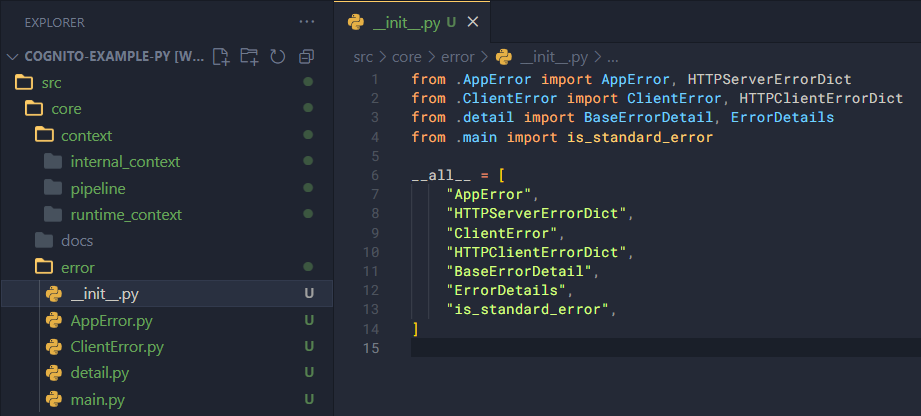Screen dimensions: 921x416
Task: Collapse the core folder
Action: click(x=66, y=108)
